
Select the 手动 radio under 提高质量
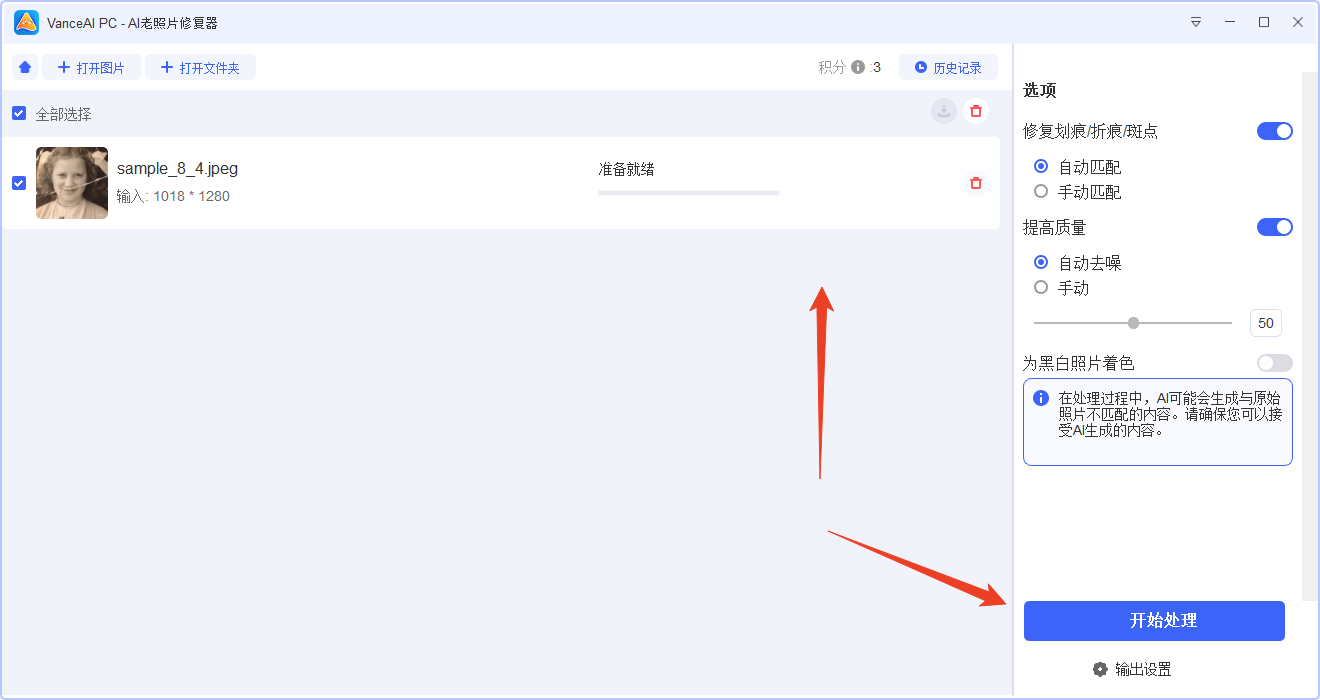point(1041,287)
